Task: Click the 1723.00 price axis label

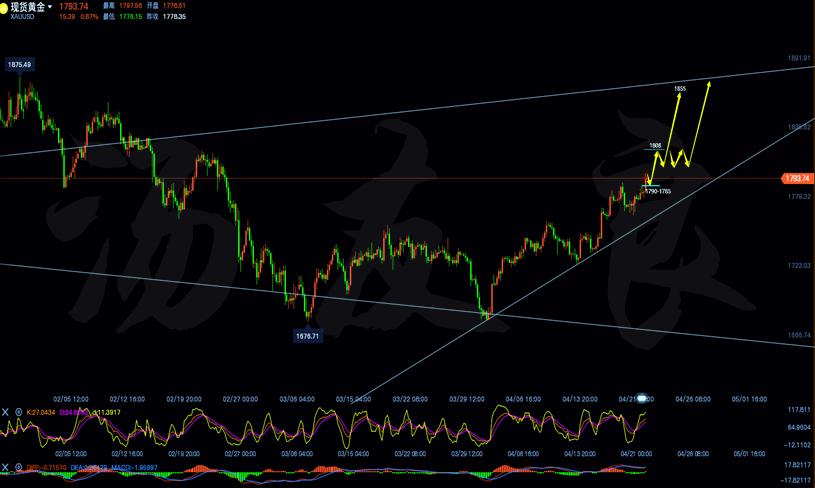Action: (x=798, y=265)
